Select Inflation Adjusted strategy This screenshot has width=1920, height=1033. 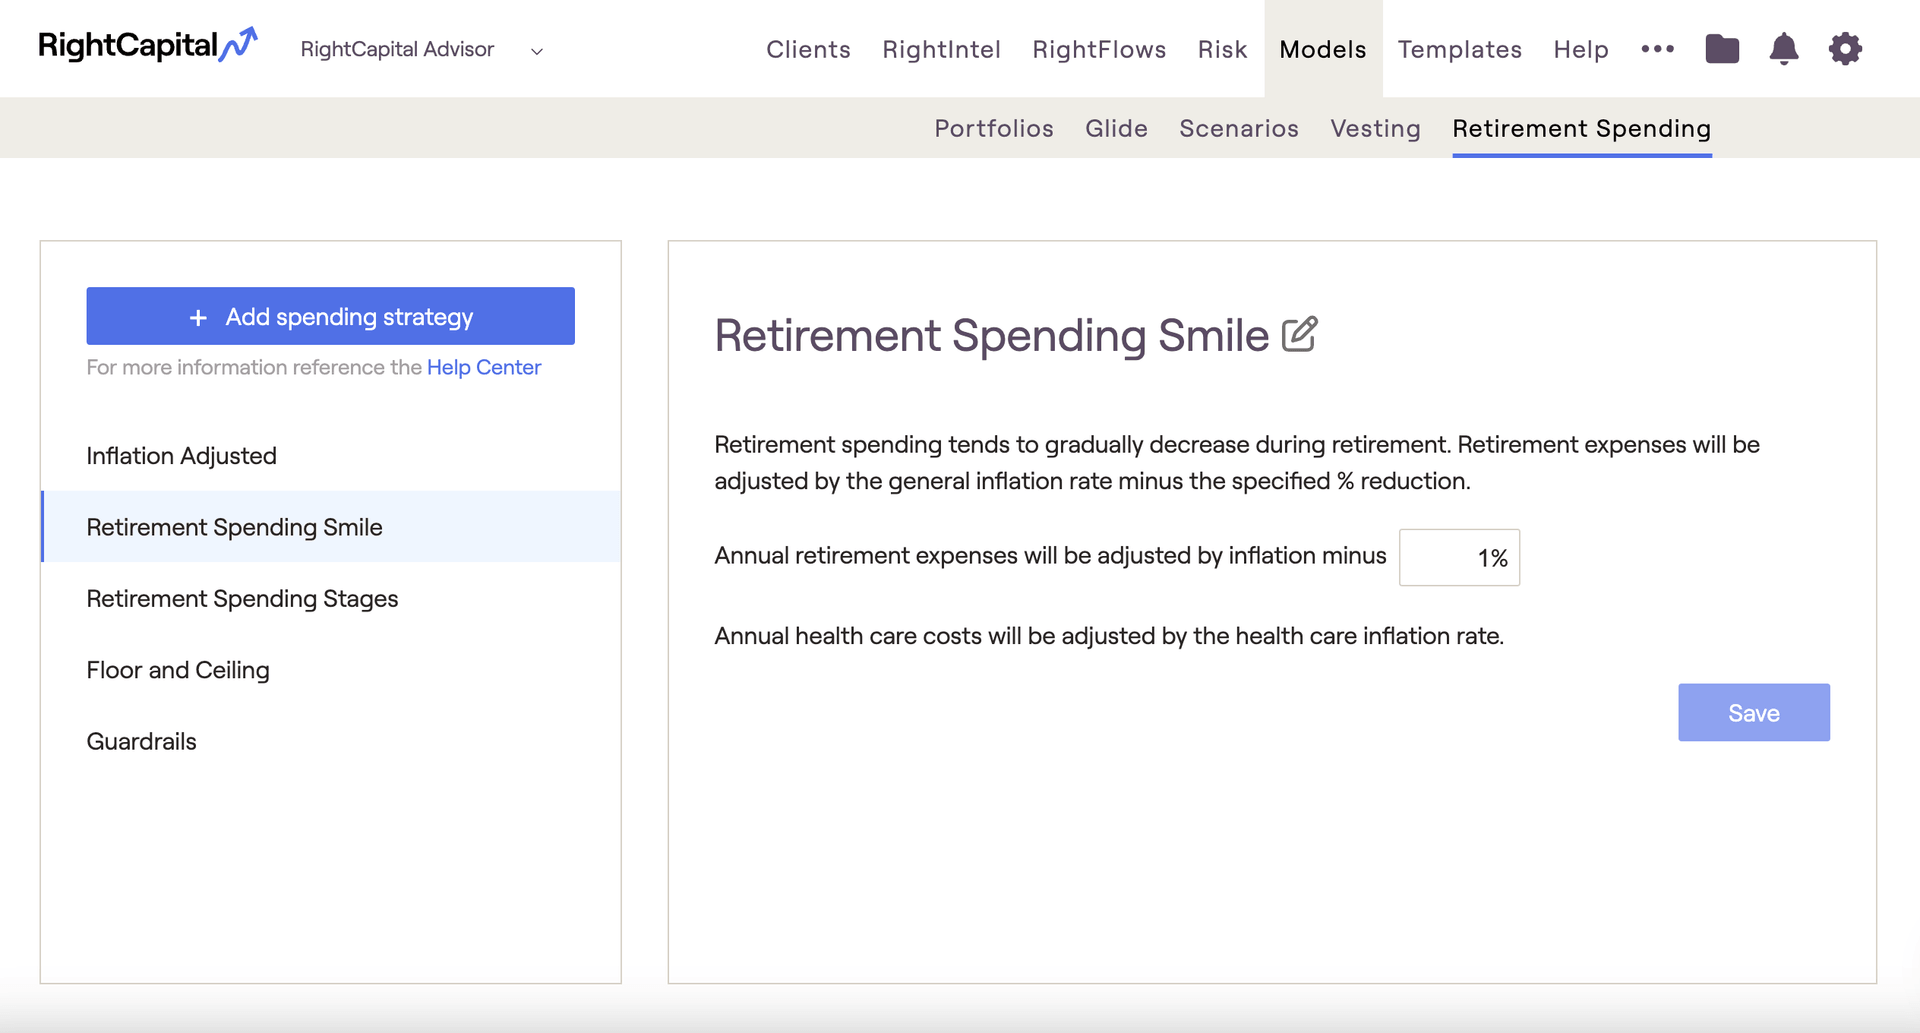point(331,456)
